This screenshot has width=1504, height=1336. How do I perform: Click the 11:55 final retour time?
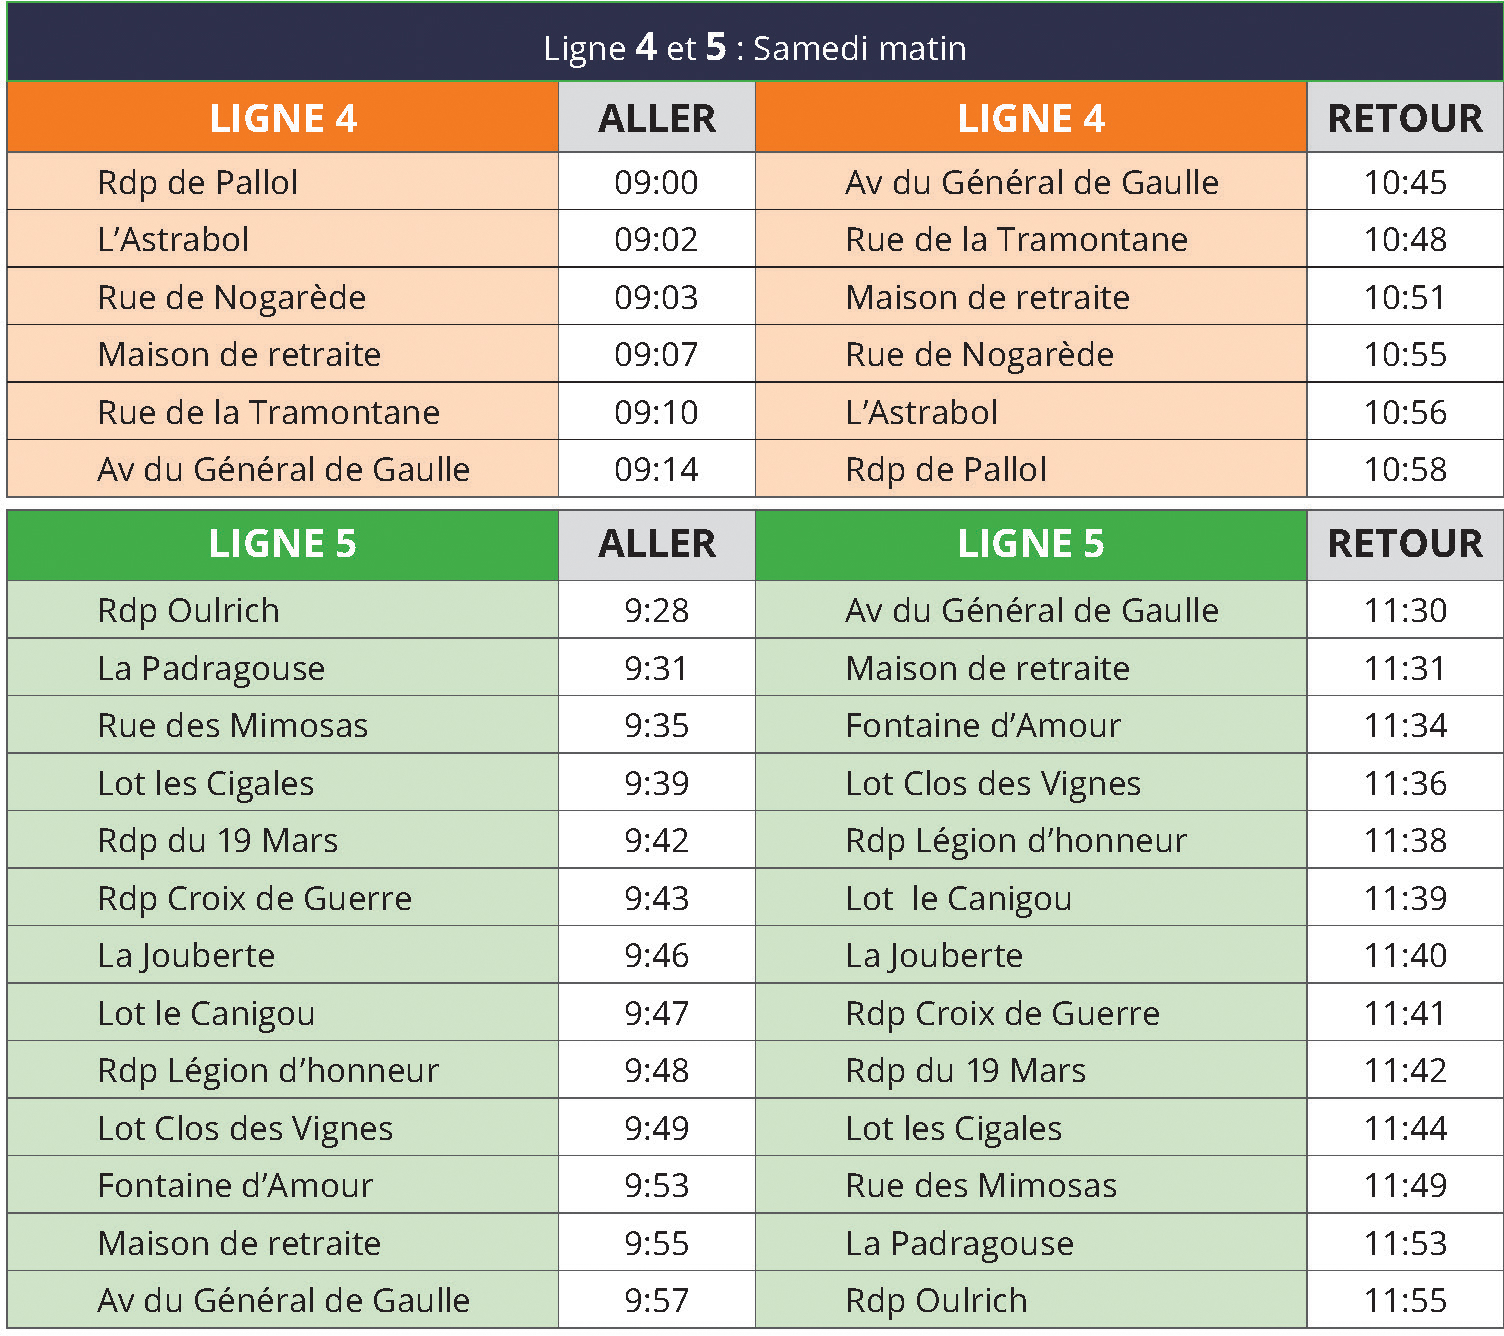[x=1405, y=1300]
